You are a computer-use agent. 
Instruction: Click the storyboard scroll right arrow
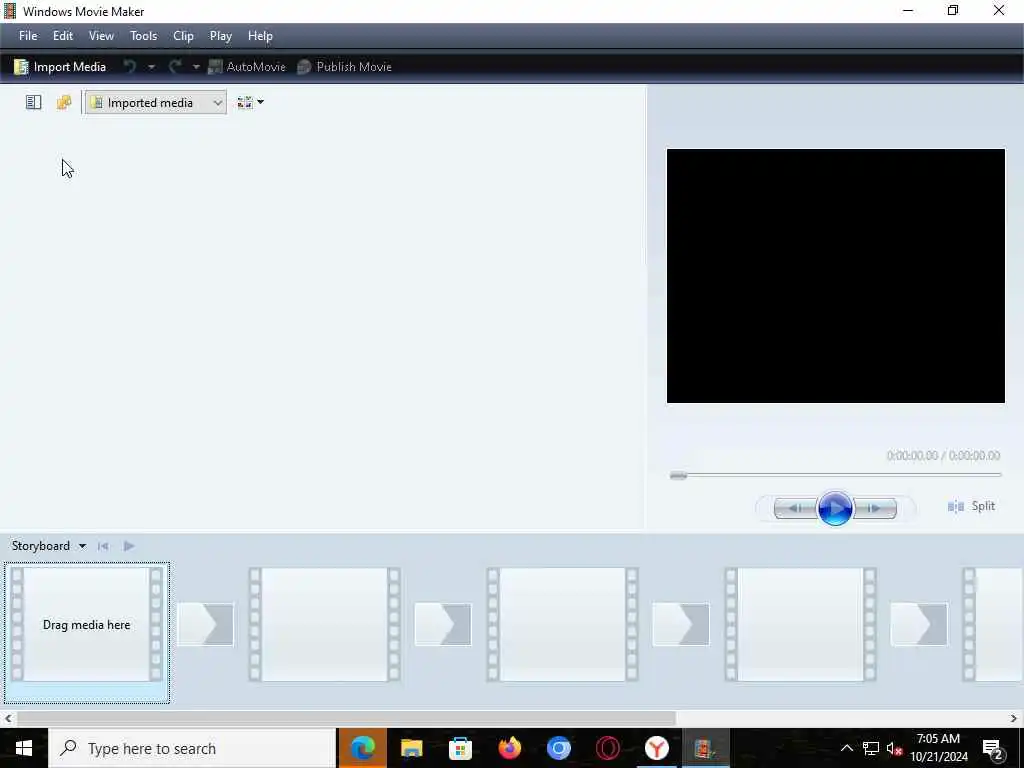click(x=1014, y=718)
